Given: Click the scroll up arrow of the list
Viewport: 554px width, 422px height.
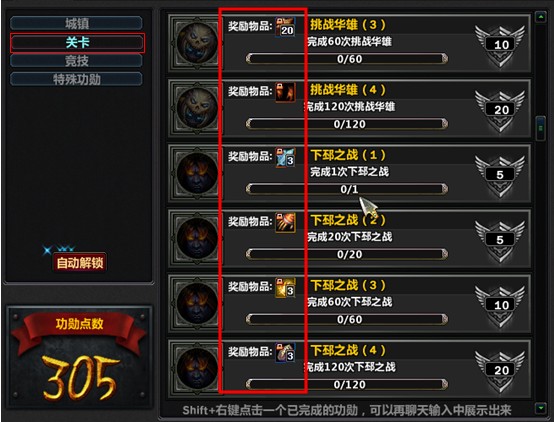Looking at the screenshot, I should tap(541, 17).
